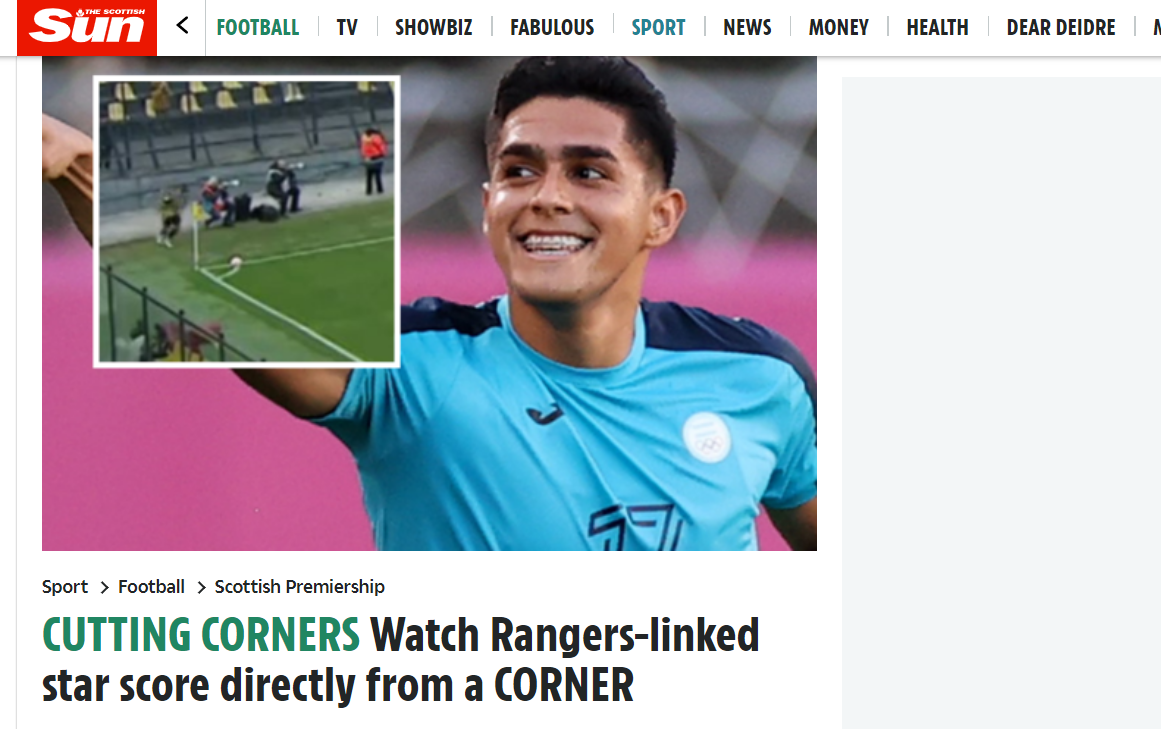
Task: Open Dear Deidre section
Action: (x=1060, y=27)
